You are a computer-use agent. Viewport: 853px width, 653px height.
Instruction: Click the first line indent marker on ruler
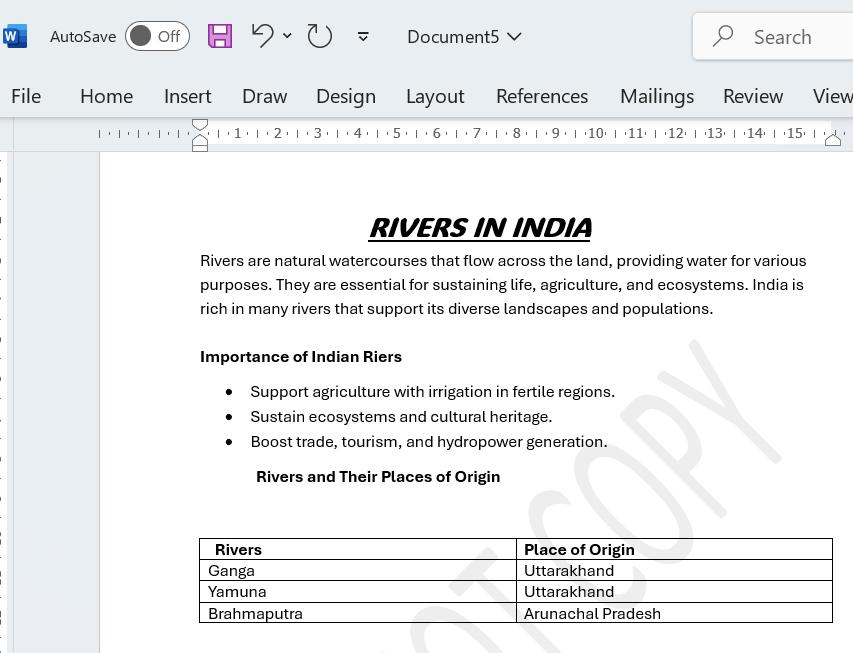click(x=200, y=125)
